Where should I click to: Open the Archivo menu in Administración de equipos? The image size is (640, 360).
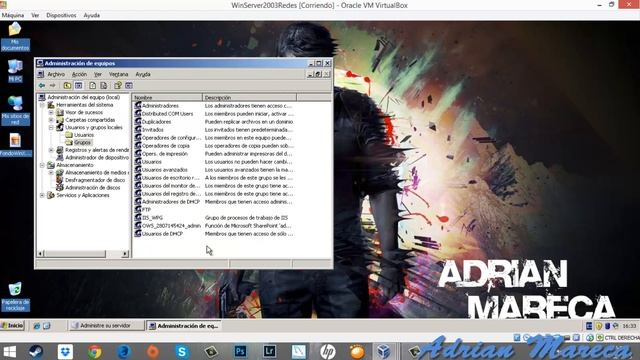tap(56, 74)
